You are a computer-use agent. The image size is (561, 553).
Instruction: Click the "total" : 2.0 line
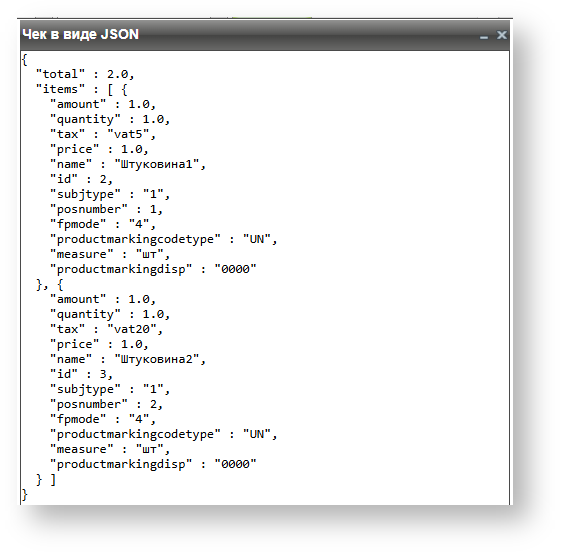[85, 74]
